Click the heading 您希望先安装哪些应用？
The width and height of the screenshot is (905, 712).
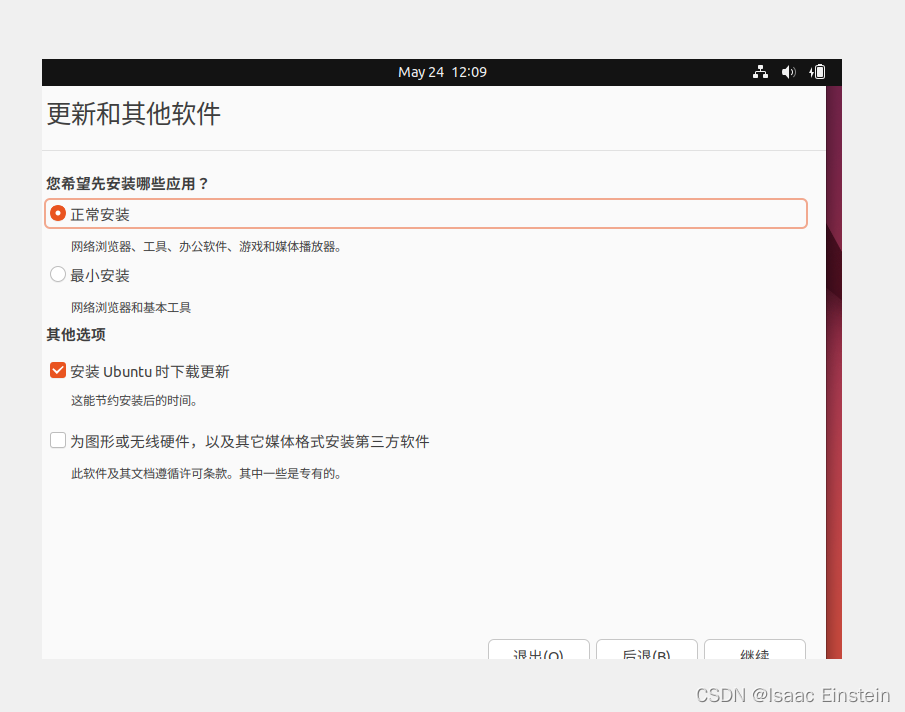pyautogui.click(x=128, y=183)
